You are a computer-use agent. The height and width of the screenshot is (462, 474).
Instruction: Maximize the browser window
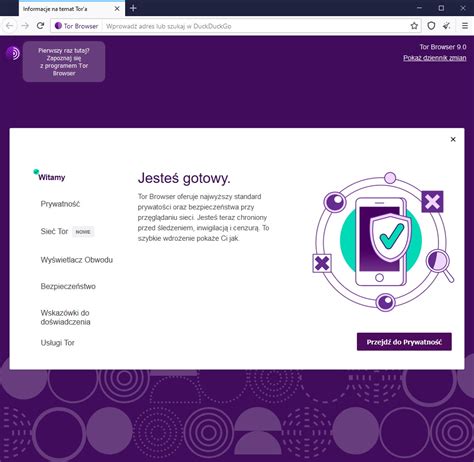point(441,8)
